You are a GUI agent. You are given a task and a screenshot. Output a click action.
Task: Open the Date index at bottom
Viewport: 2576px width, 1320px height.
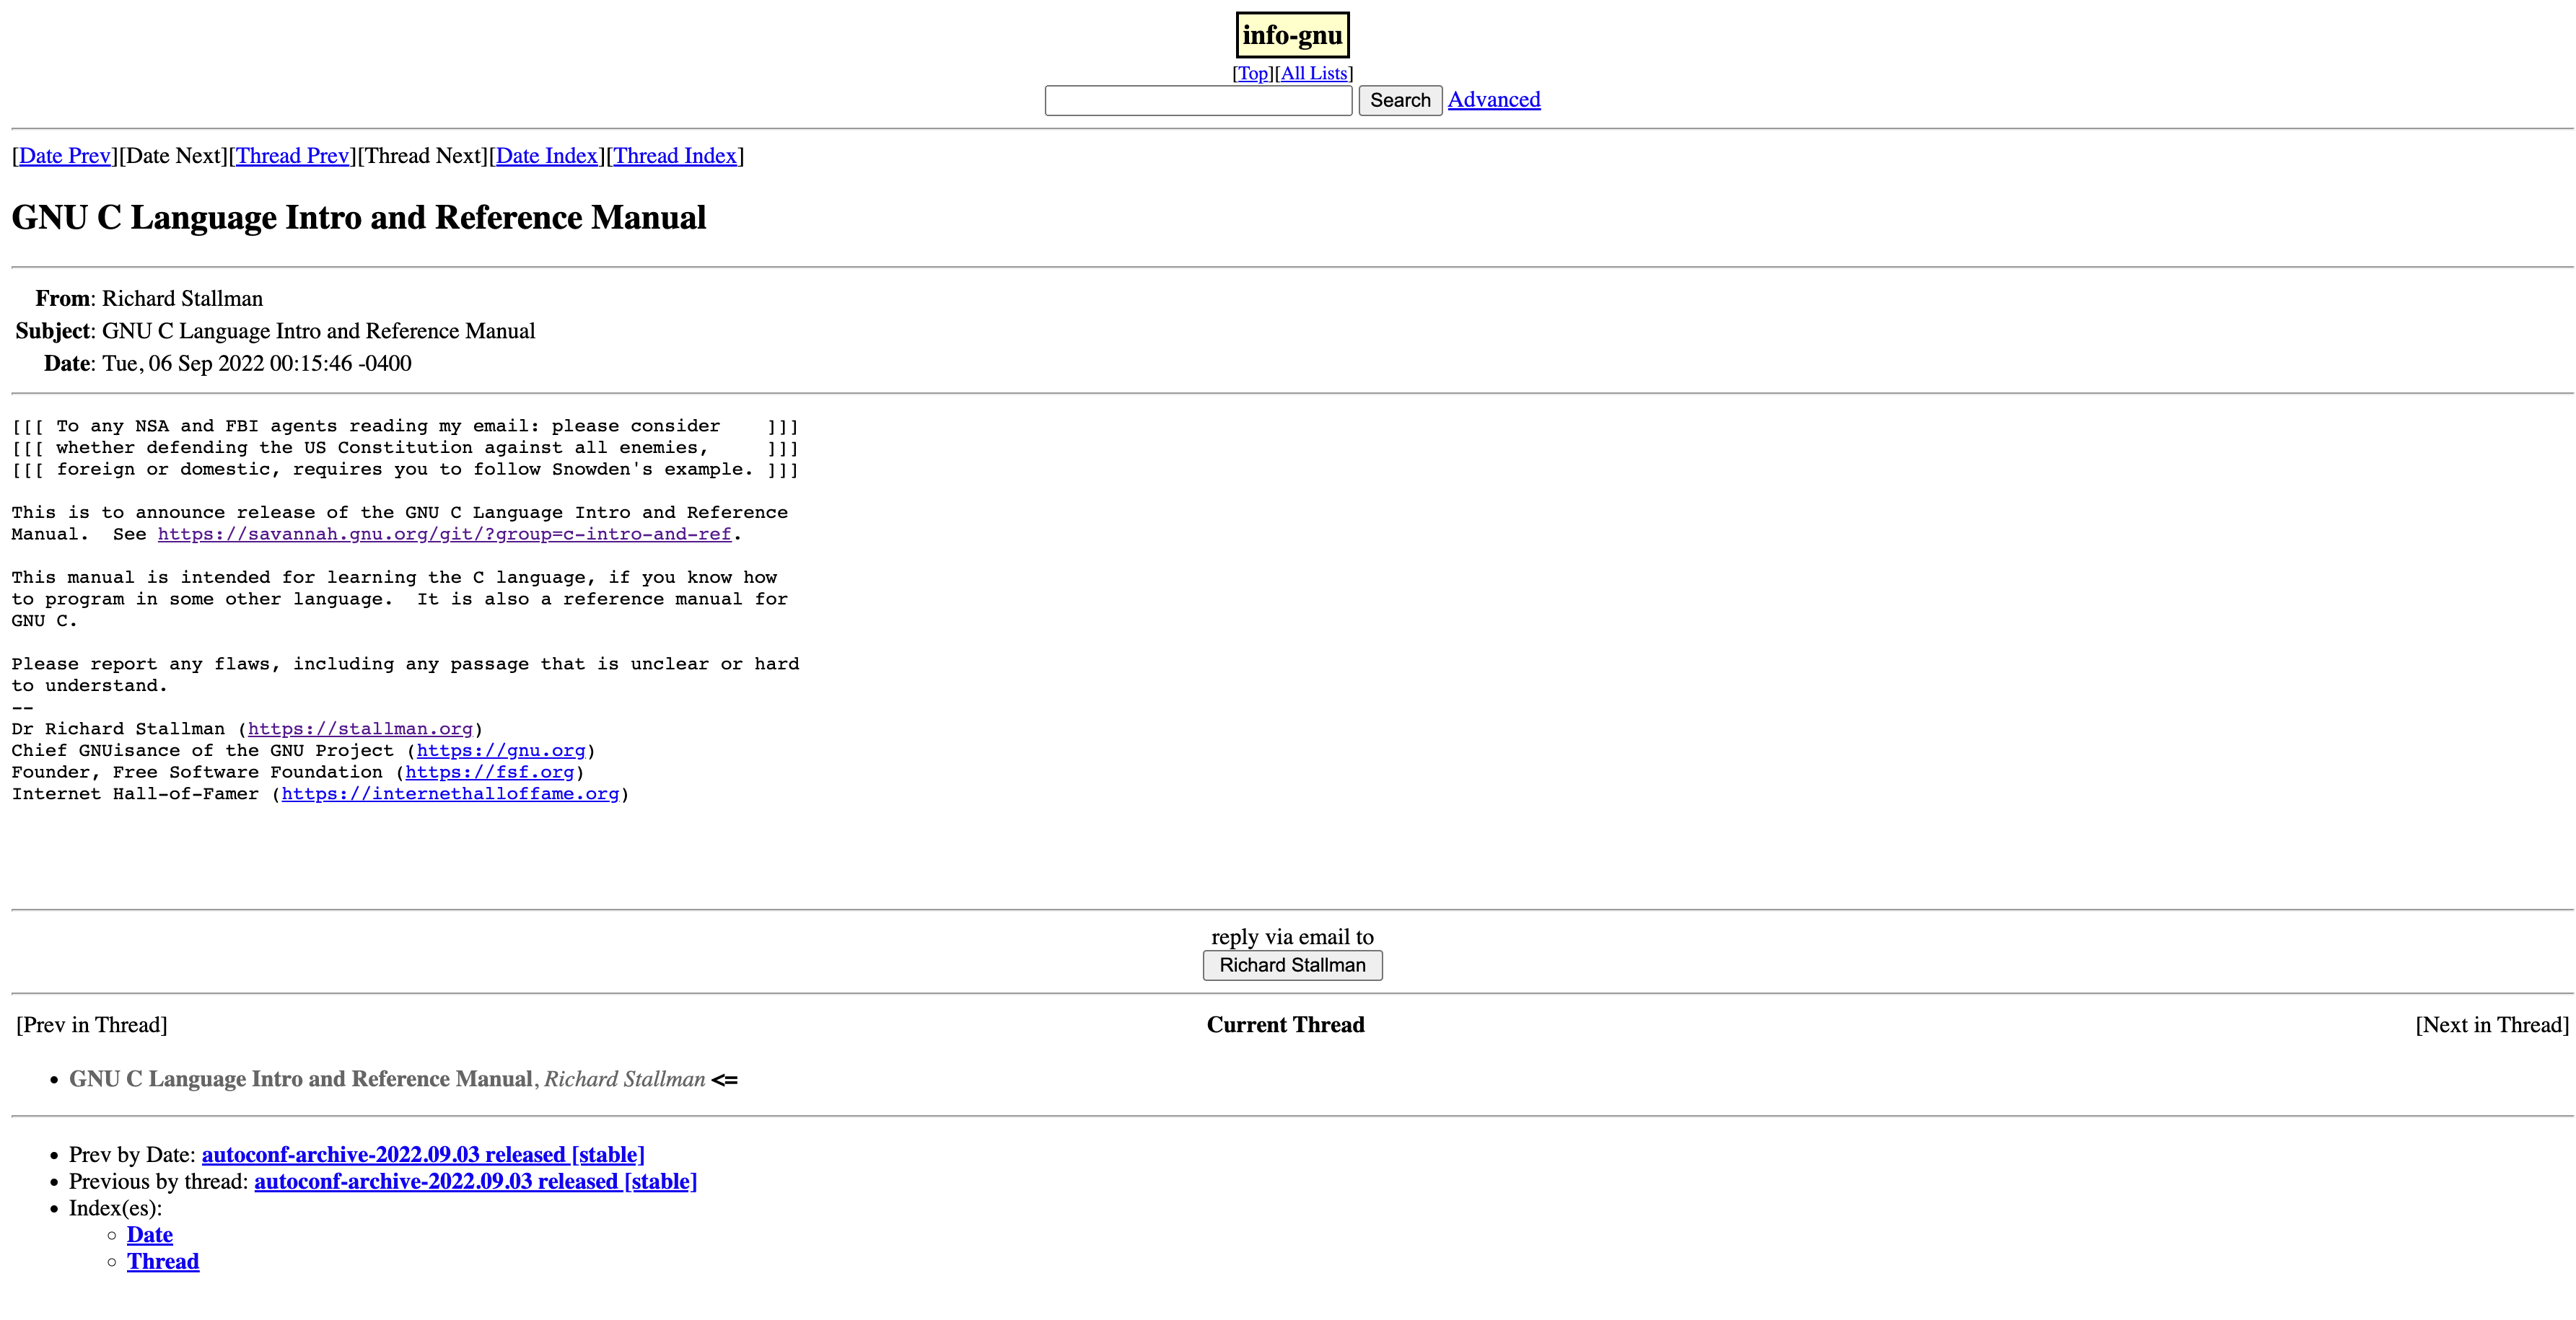click(150, 1235)
